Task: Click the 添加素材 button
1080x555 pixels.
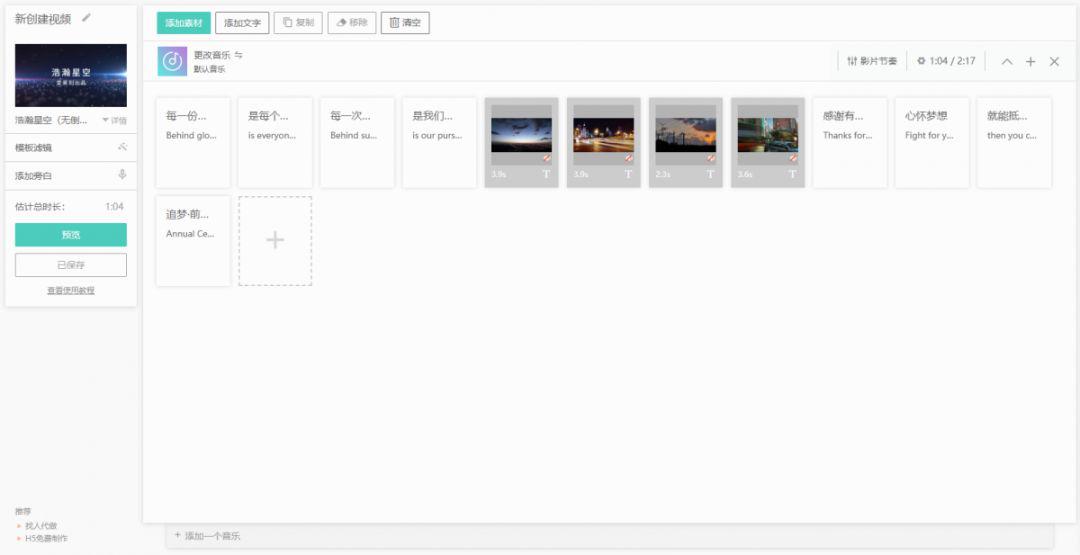Action: [183, 22]
